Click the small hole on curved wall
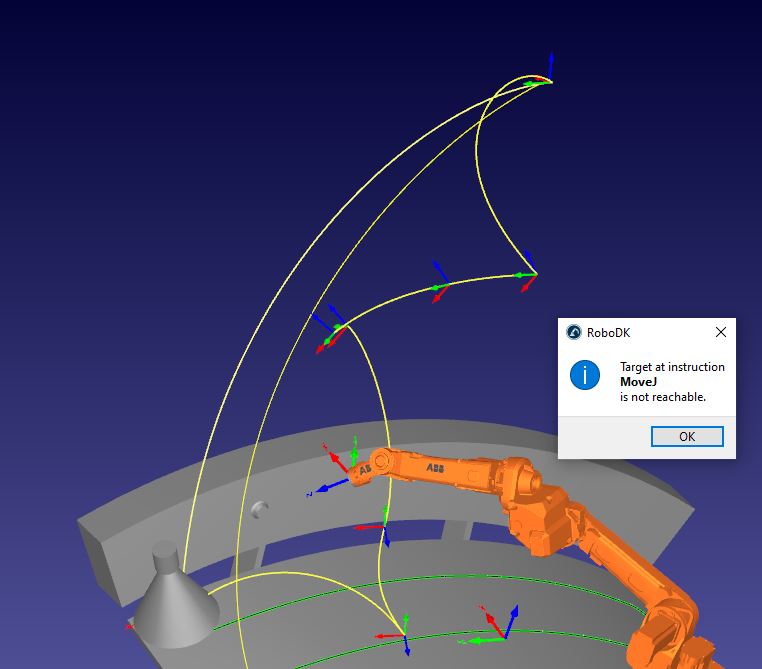 (260, 509)
